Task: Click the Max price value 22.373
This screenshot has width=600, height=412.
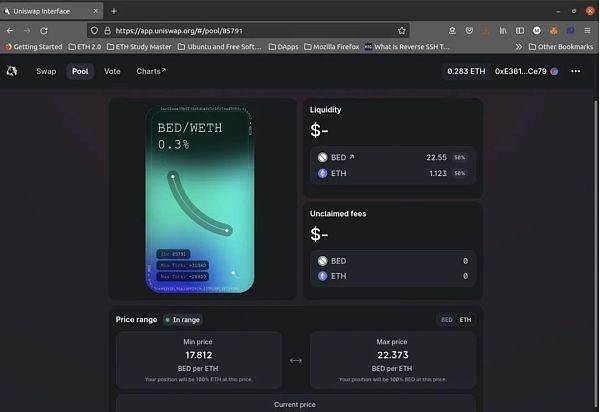Action: point(393,355)
